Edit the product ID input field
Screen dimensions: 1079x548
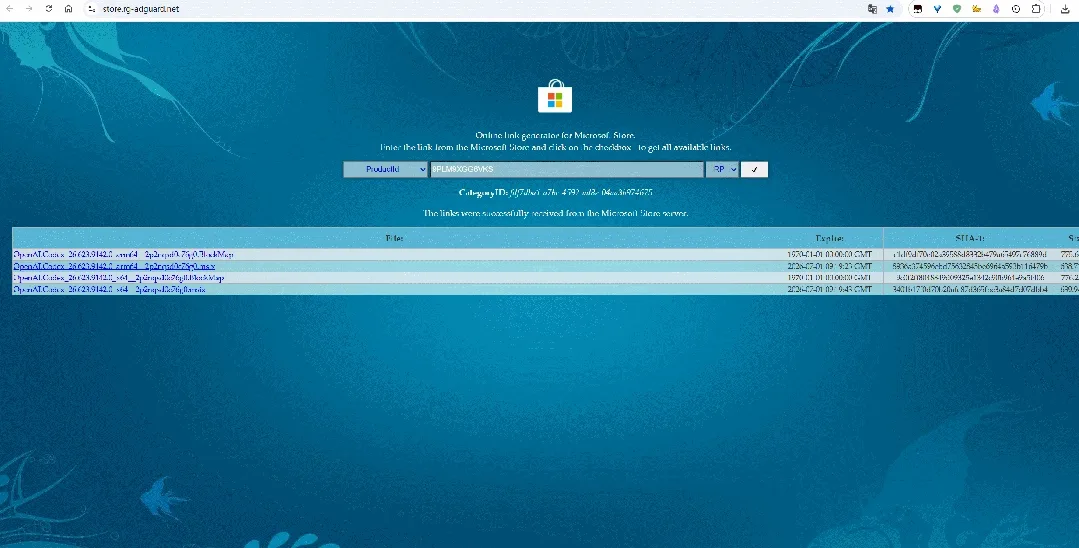click(567, 169)
